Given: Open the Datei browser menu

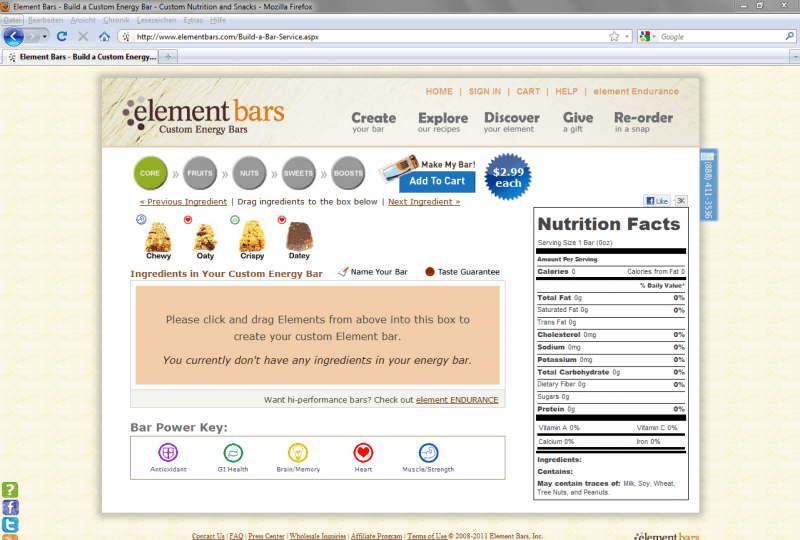Looking at the screenshot, I should click(12, 20).
